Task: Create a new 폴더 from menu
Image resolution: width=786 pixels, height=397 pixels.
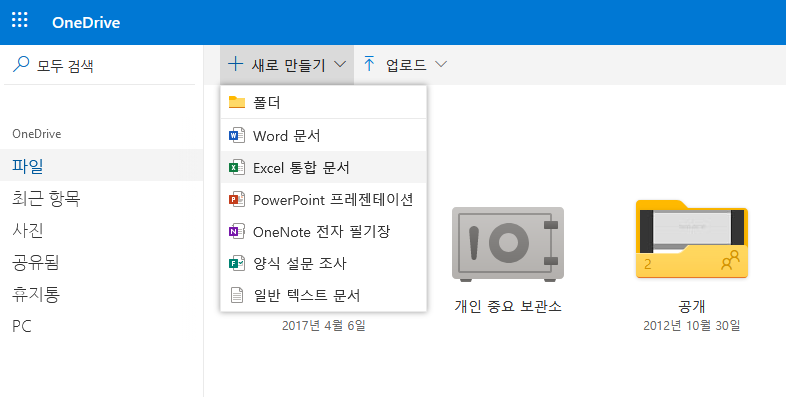Action: pyautogui.click(x=323, y=103)
